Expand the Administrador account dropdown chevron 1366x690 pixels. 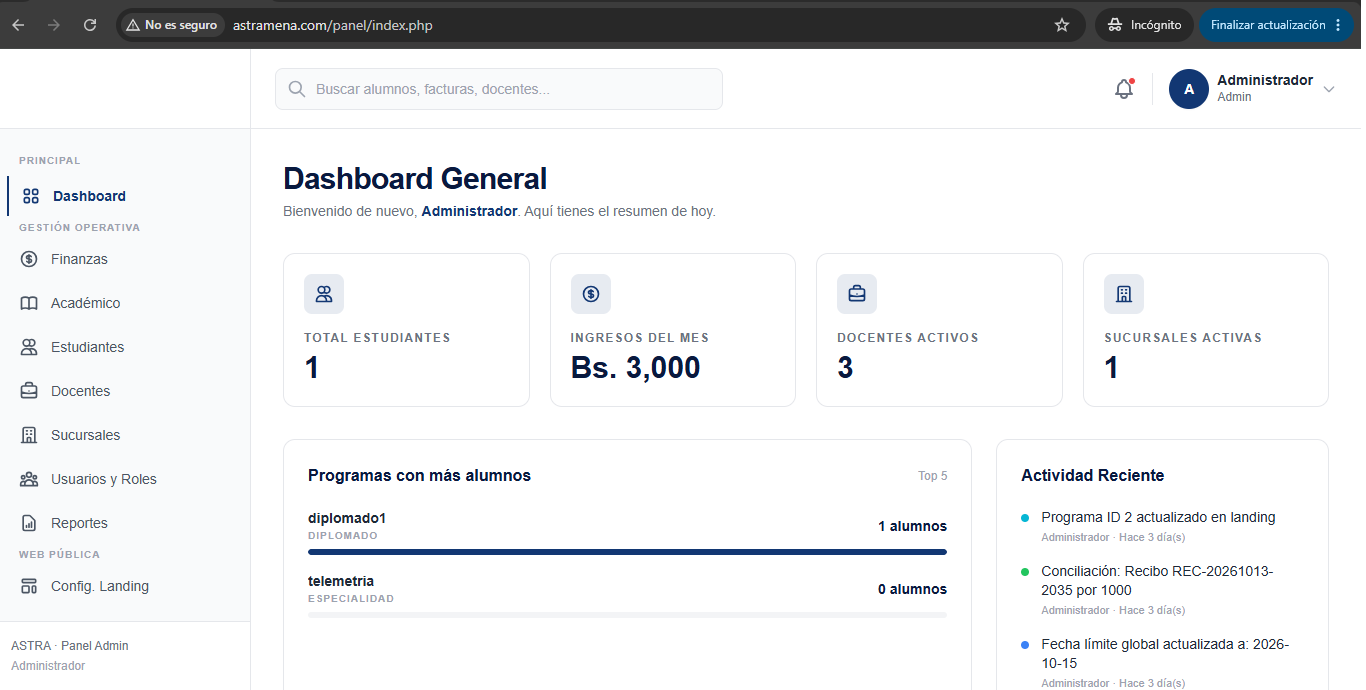tap(1329, 89)
